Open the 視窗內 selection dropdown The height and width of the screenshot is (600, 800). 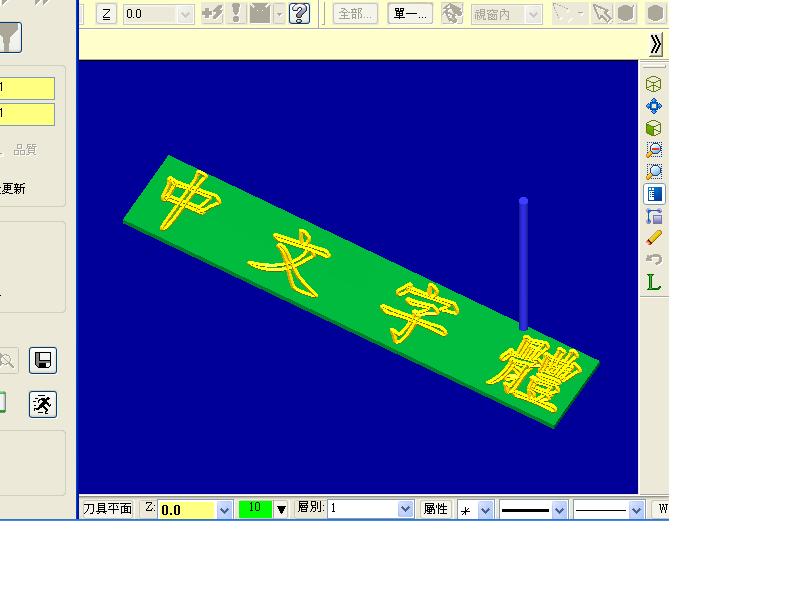point(506,14)
